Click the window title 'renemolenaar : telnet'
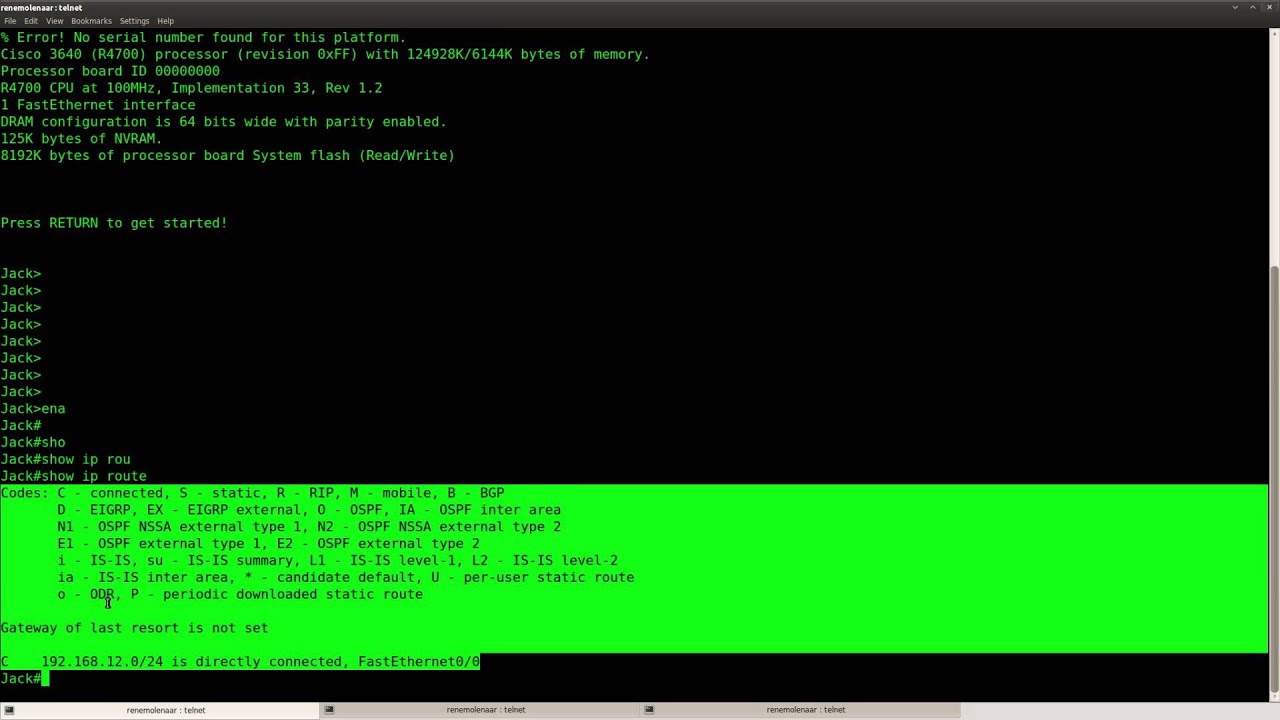 [41, 7]
